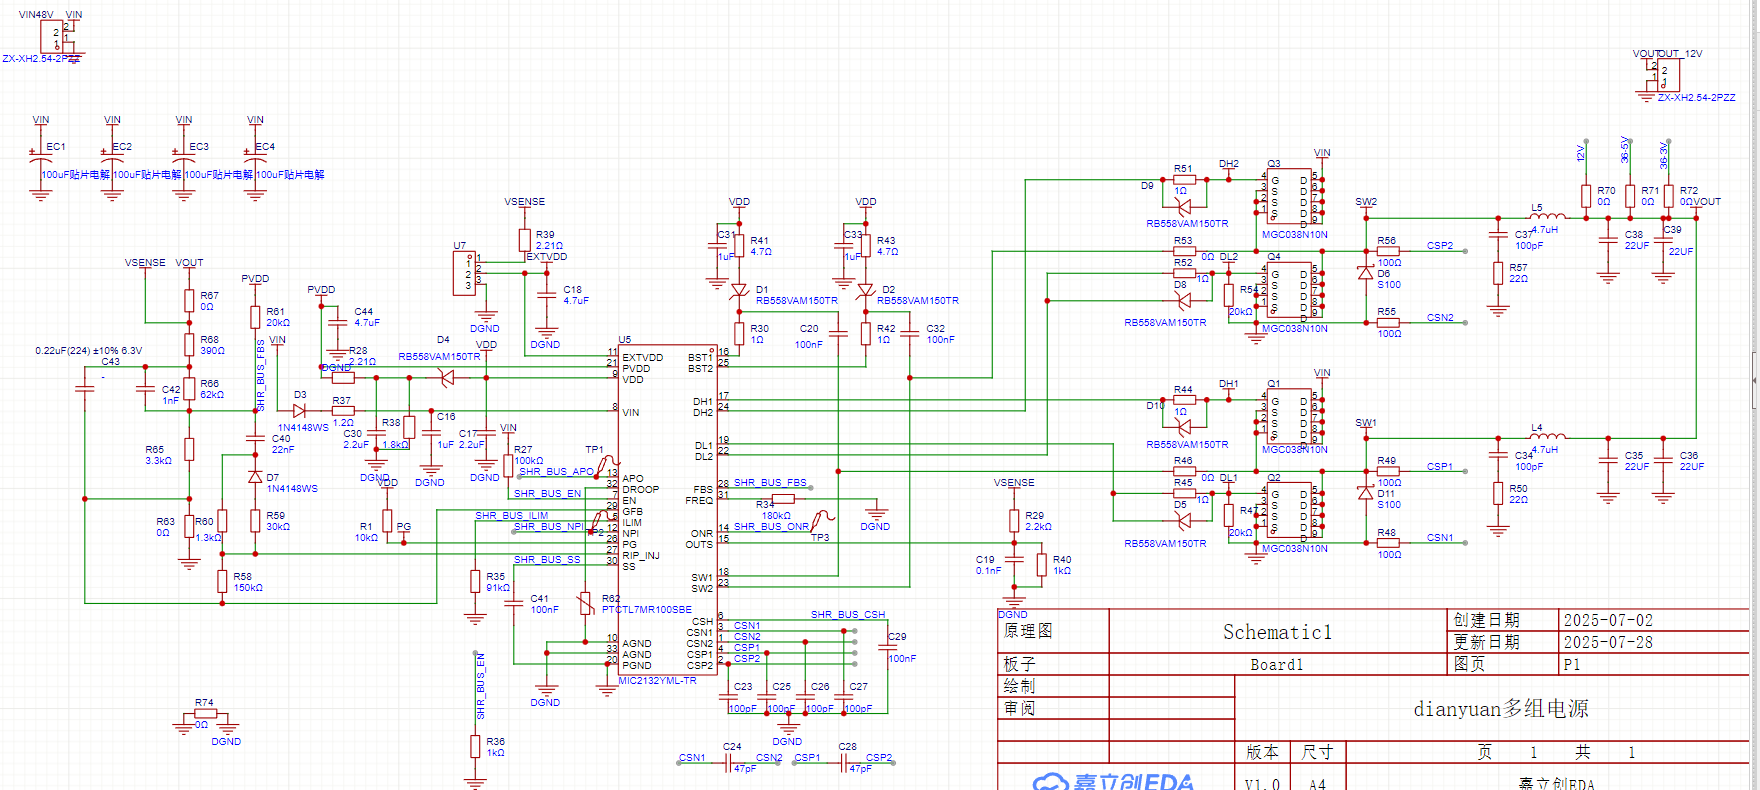
Task: Select the U7 three-pin header
Action: [465, 272]
